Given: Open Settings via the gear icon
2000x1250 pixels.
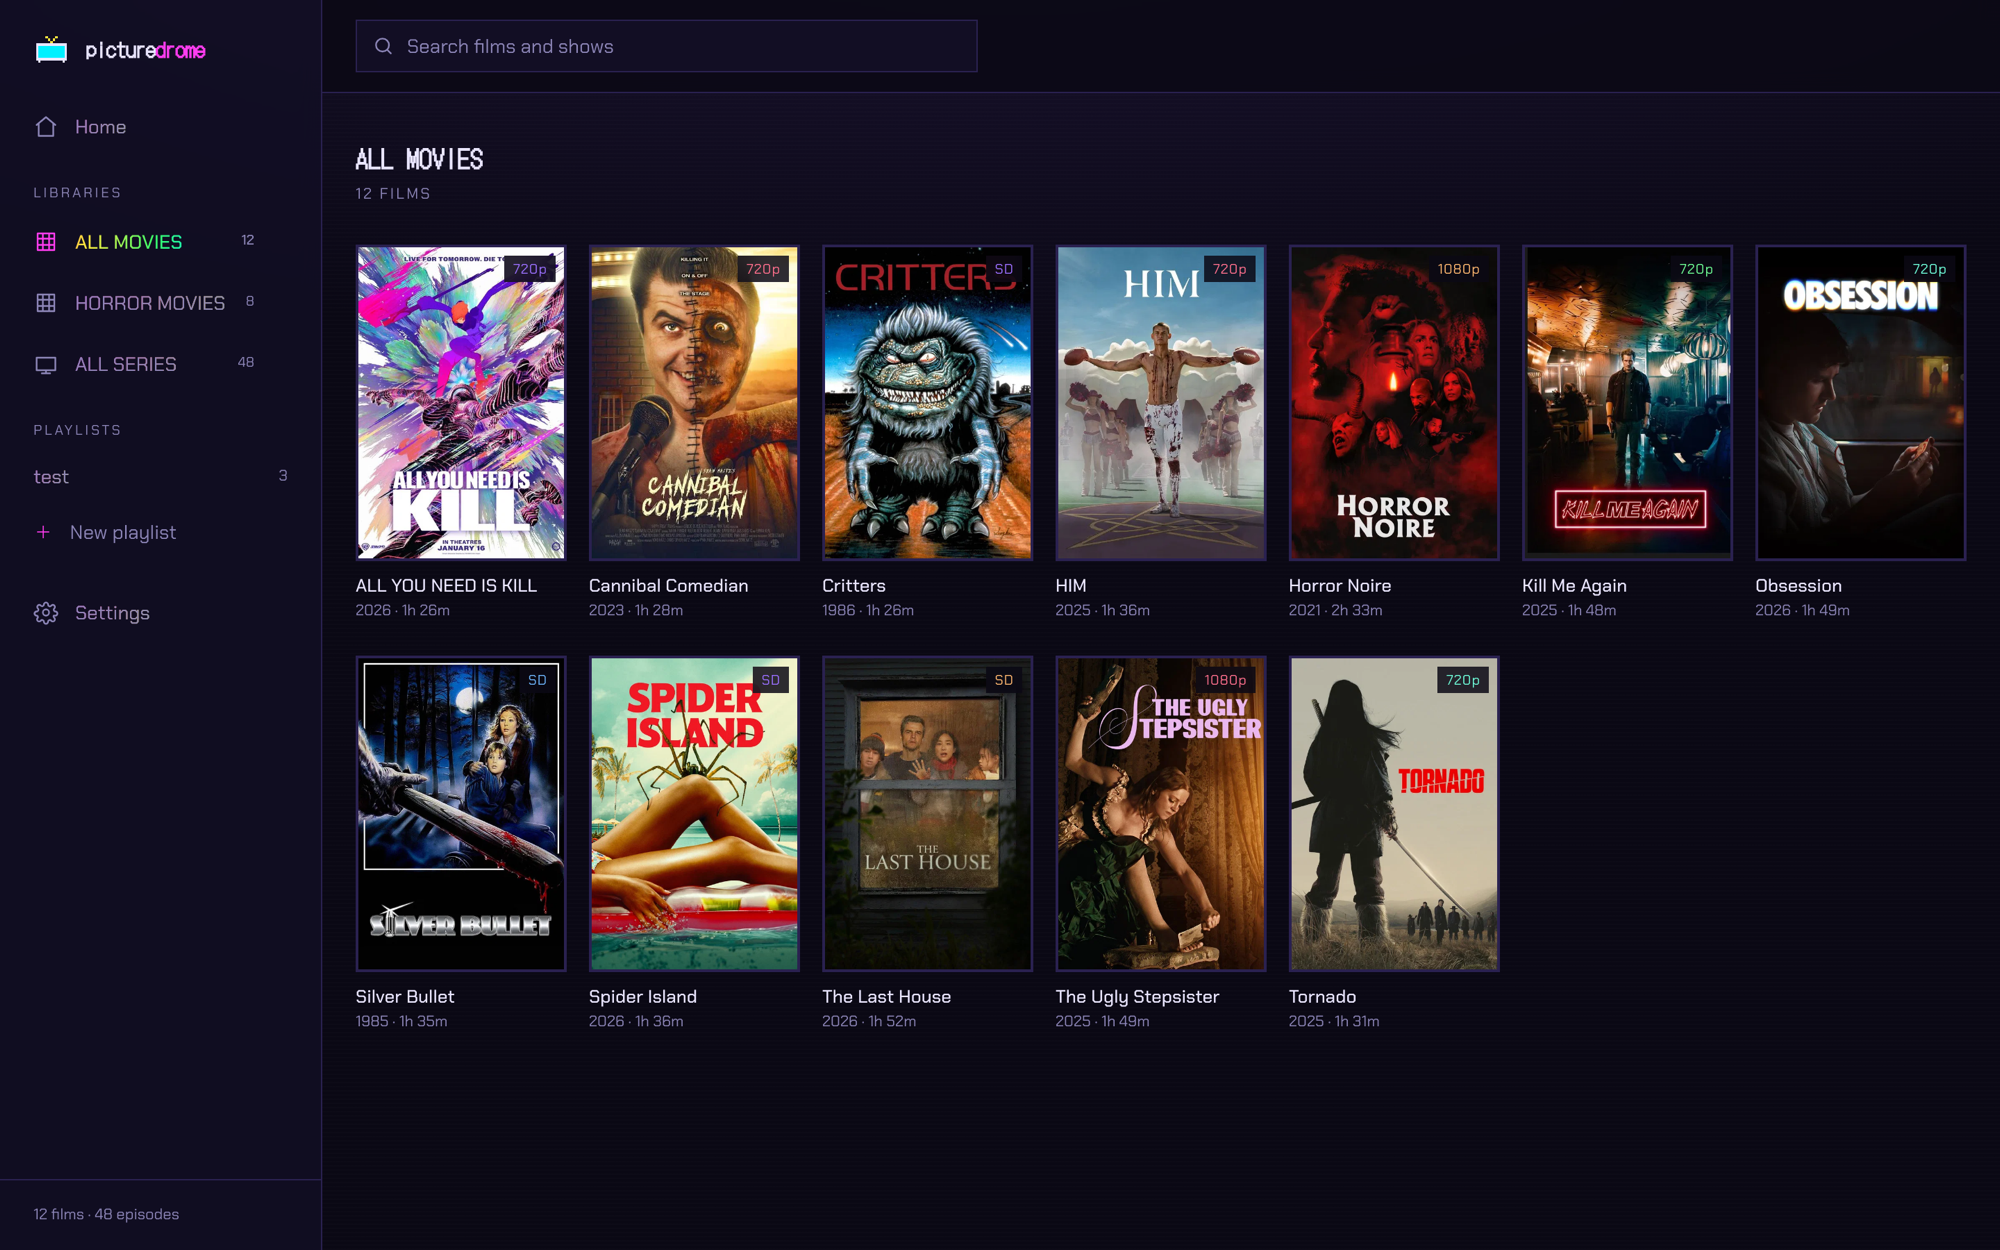Looking at the screenshot, I should (x=46, y=613).
